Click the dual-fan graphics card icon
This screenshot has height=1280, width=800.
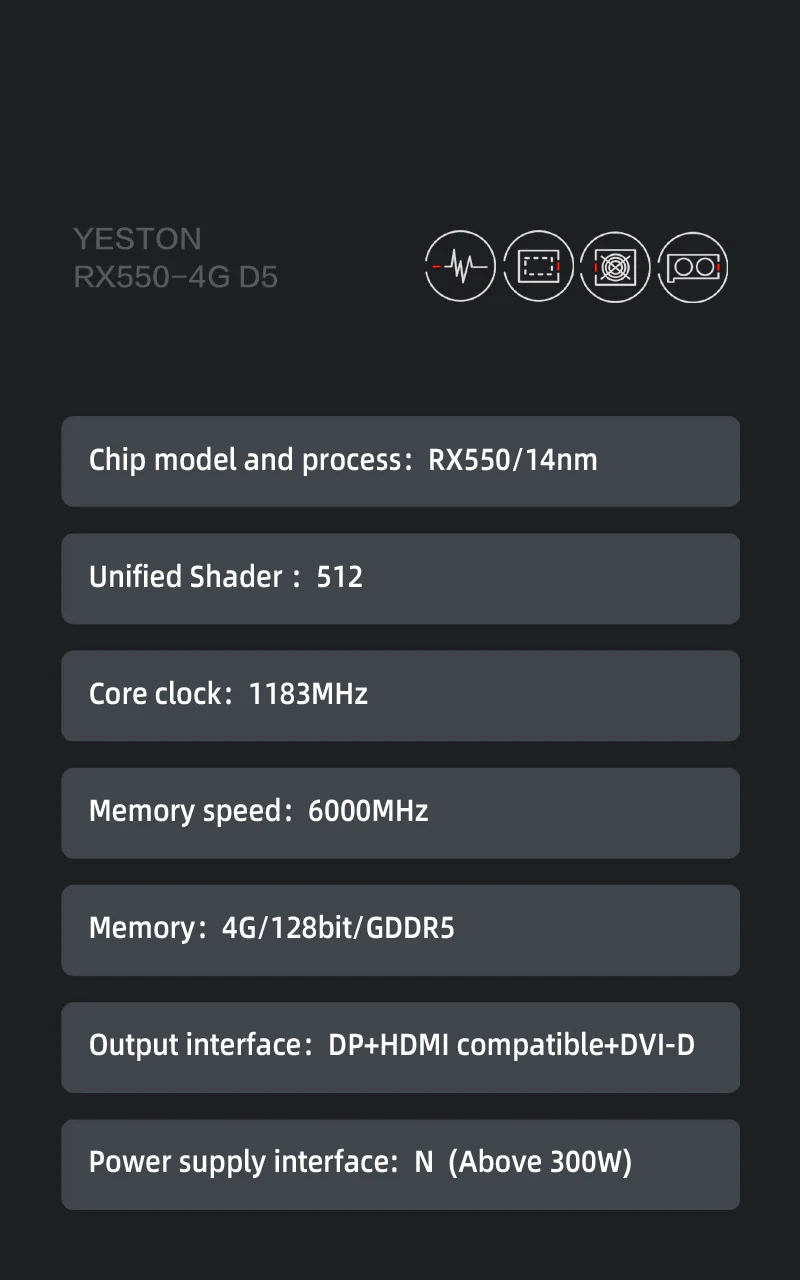(693, 266)
